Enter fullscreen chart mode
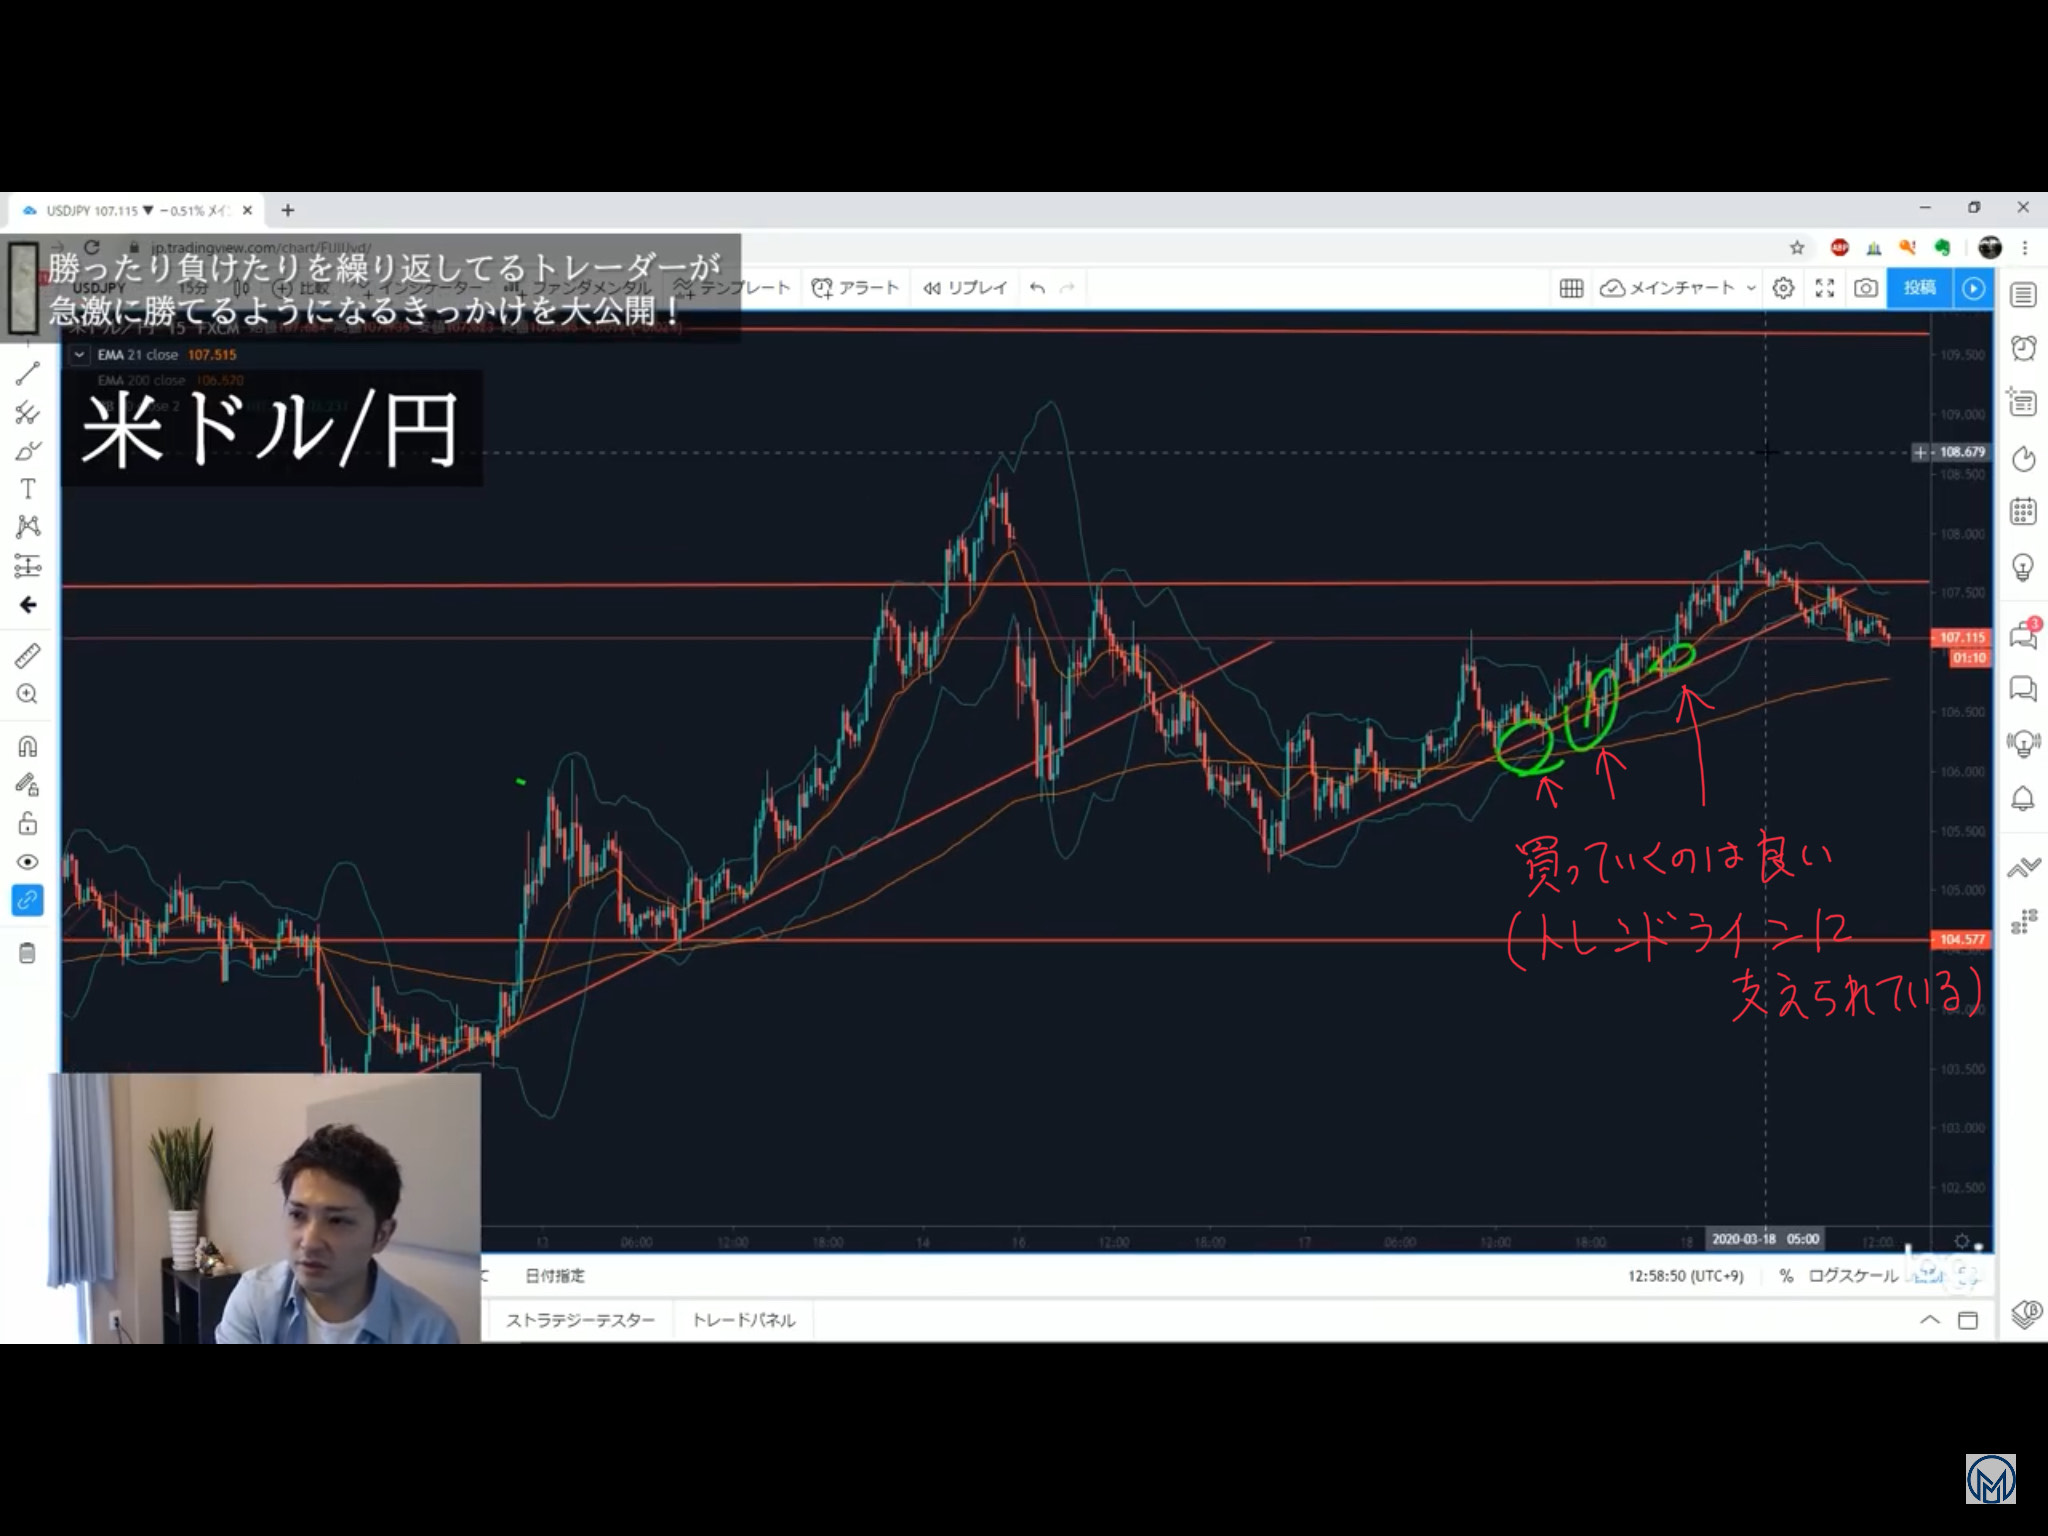This screenshot has height=1536, width=2048. 1825,288
